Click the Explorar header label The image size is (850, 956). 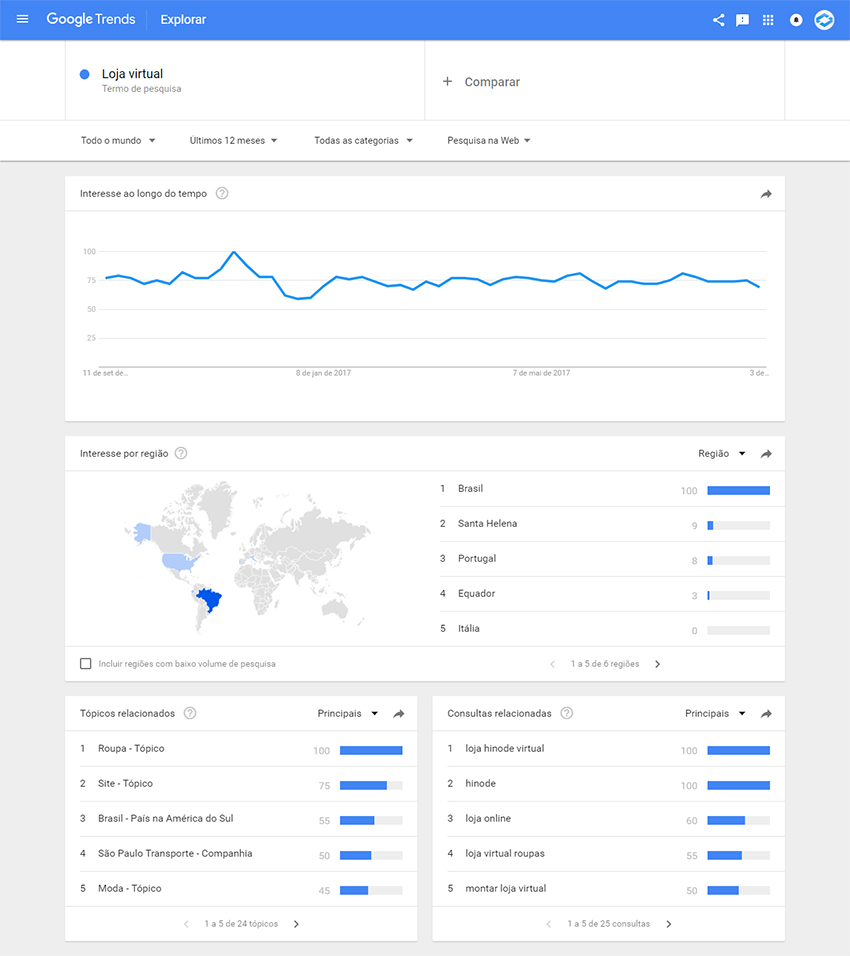(x=183, y=20)
